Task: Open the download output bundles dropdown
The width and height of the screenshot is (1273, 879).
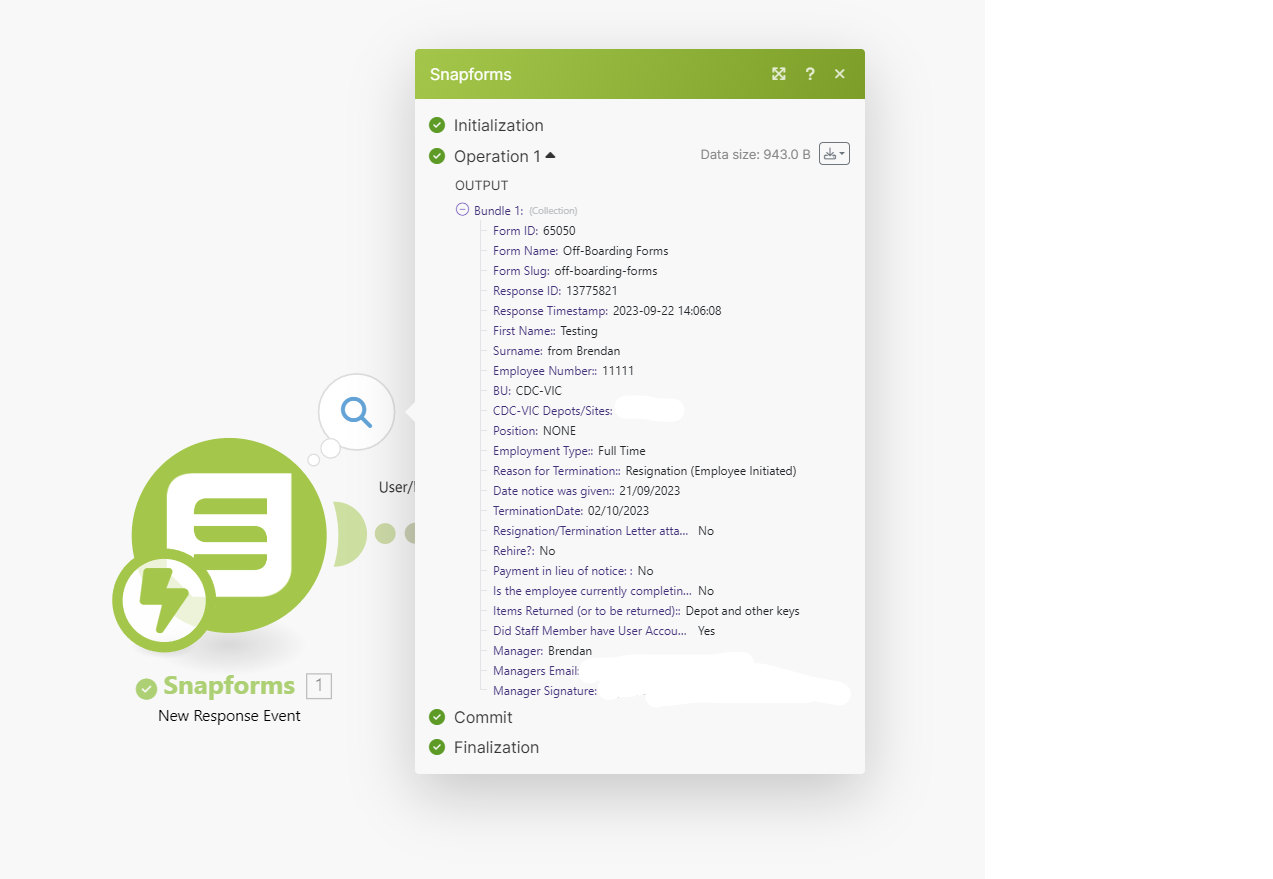Action: point(834,154)
